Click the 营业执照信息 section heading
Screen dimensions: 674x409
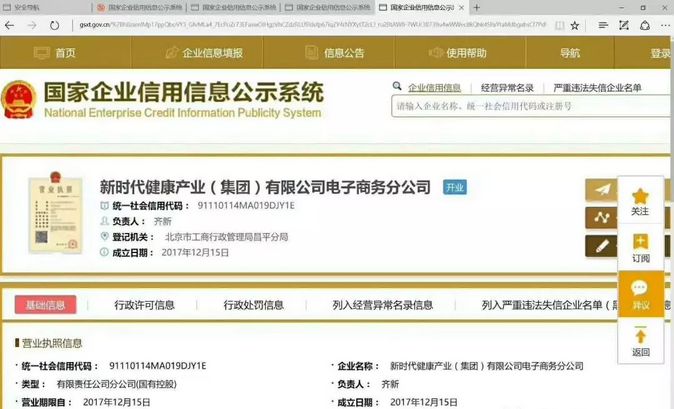pos(52,343)
